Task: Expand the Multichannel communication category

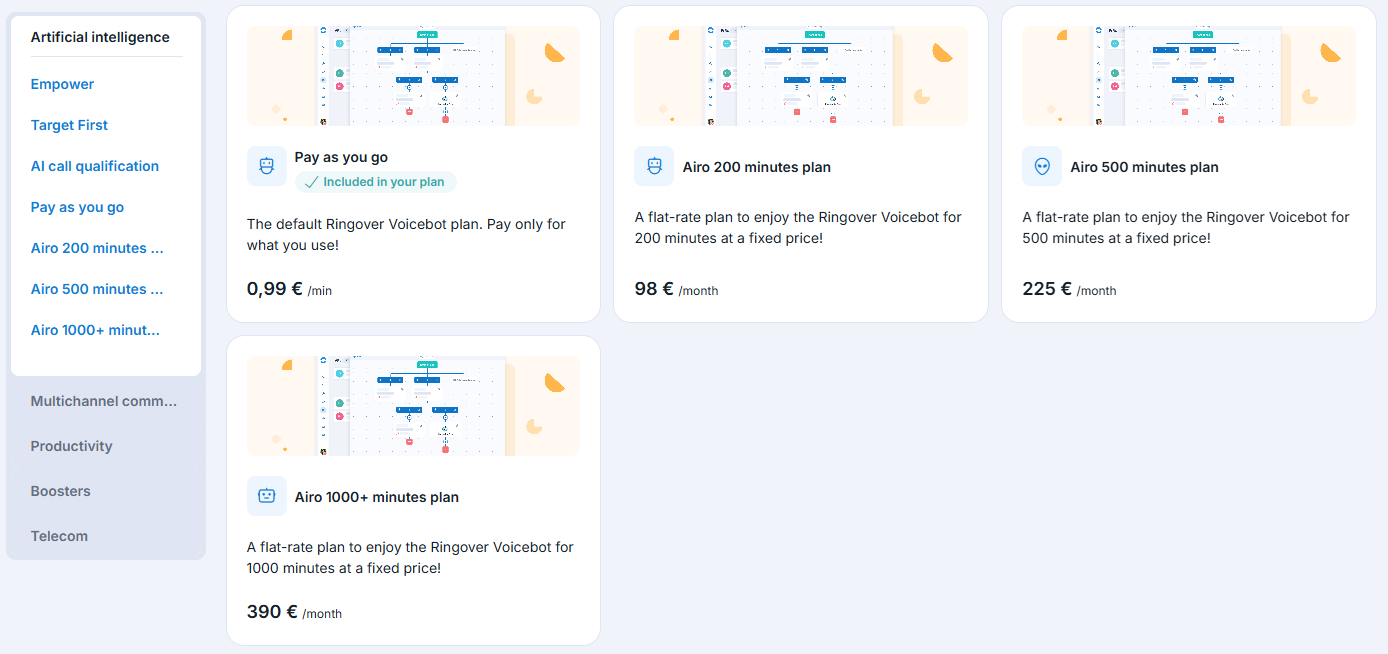Action: [x=104, y=401]
